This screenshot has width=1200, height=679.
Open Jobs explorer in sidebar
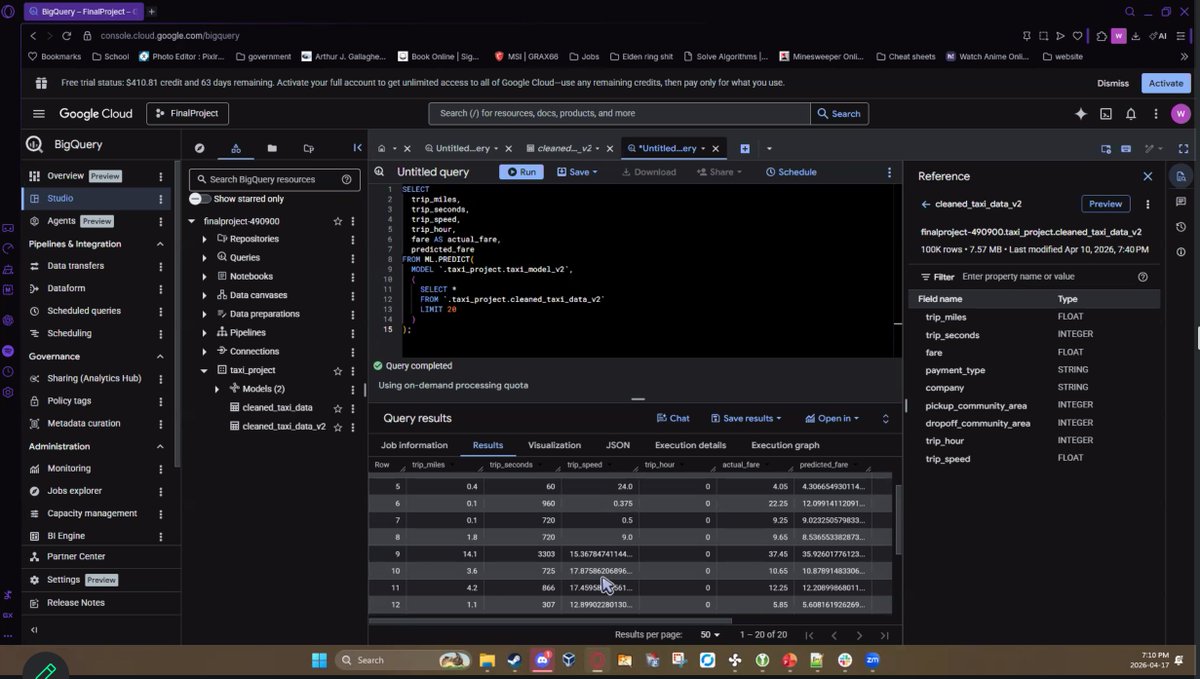(x=74, y=491)
